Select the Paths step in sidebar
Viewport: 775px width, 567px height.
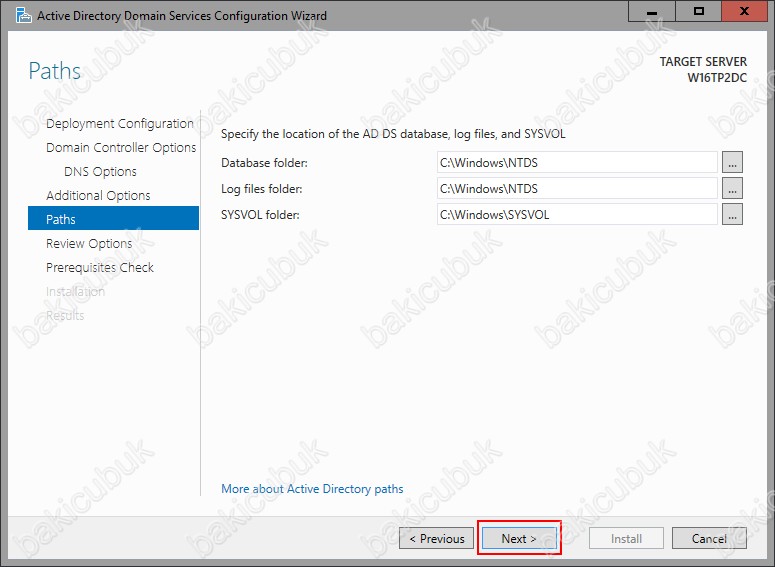(113, 218)
